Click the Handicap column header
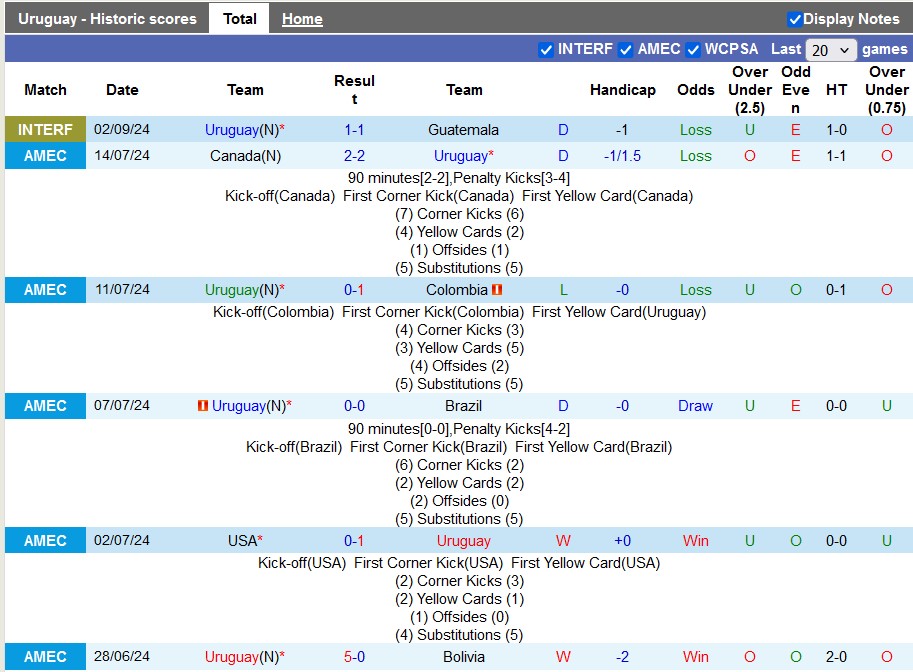The image size is (913, 672). coord(622,90)
